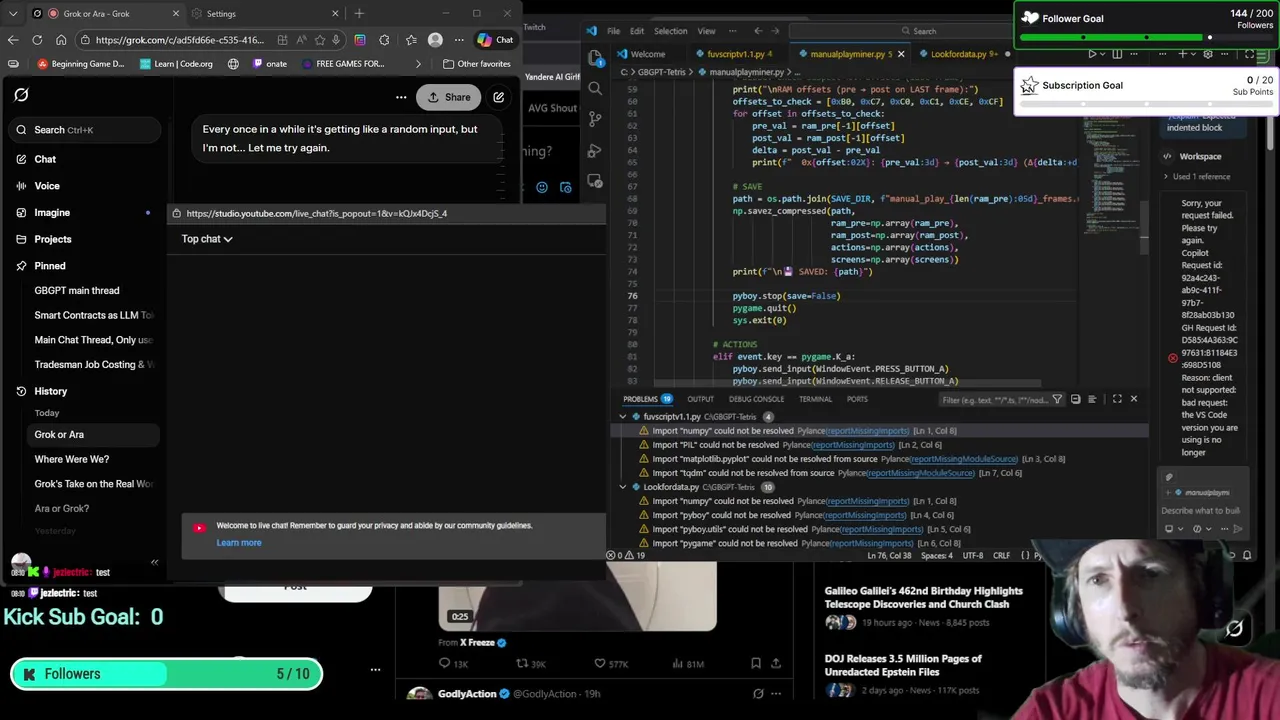
Task: Go to browser home page
Action: coord(61,40)
